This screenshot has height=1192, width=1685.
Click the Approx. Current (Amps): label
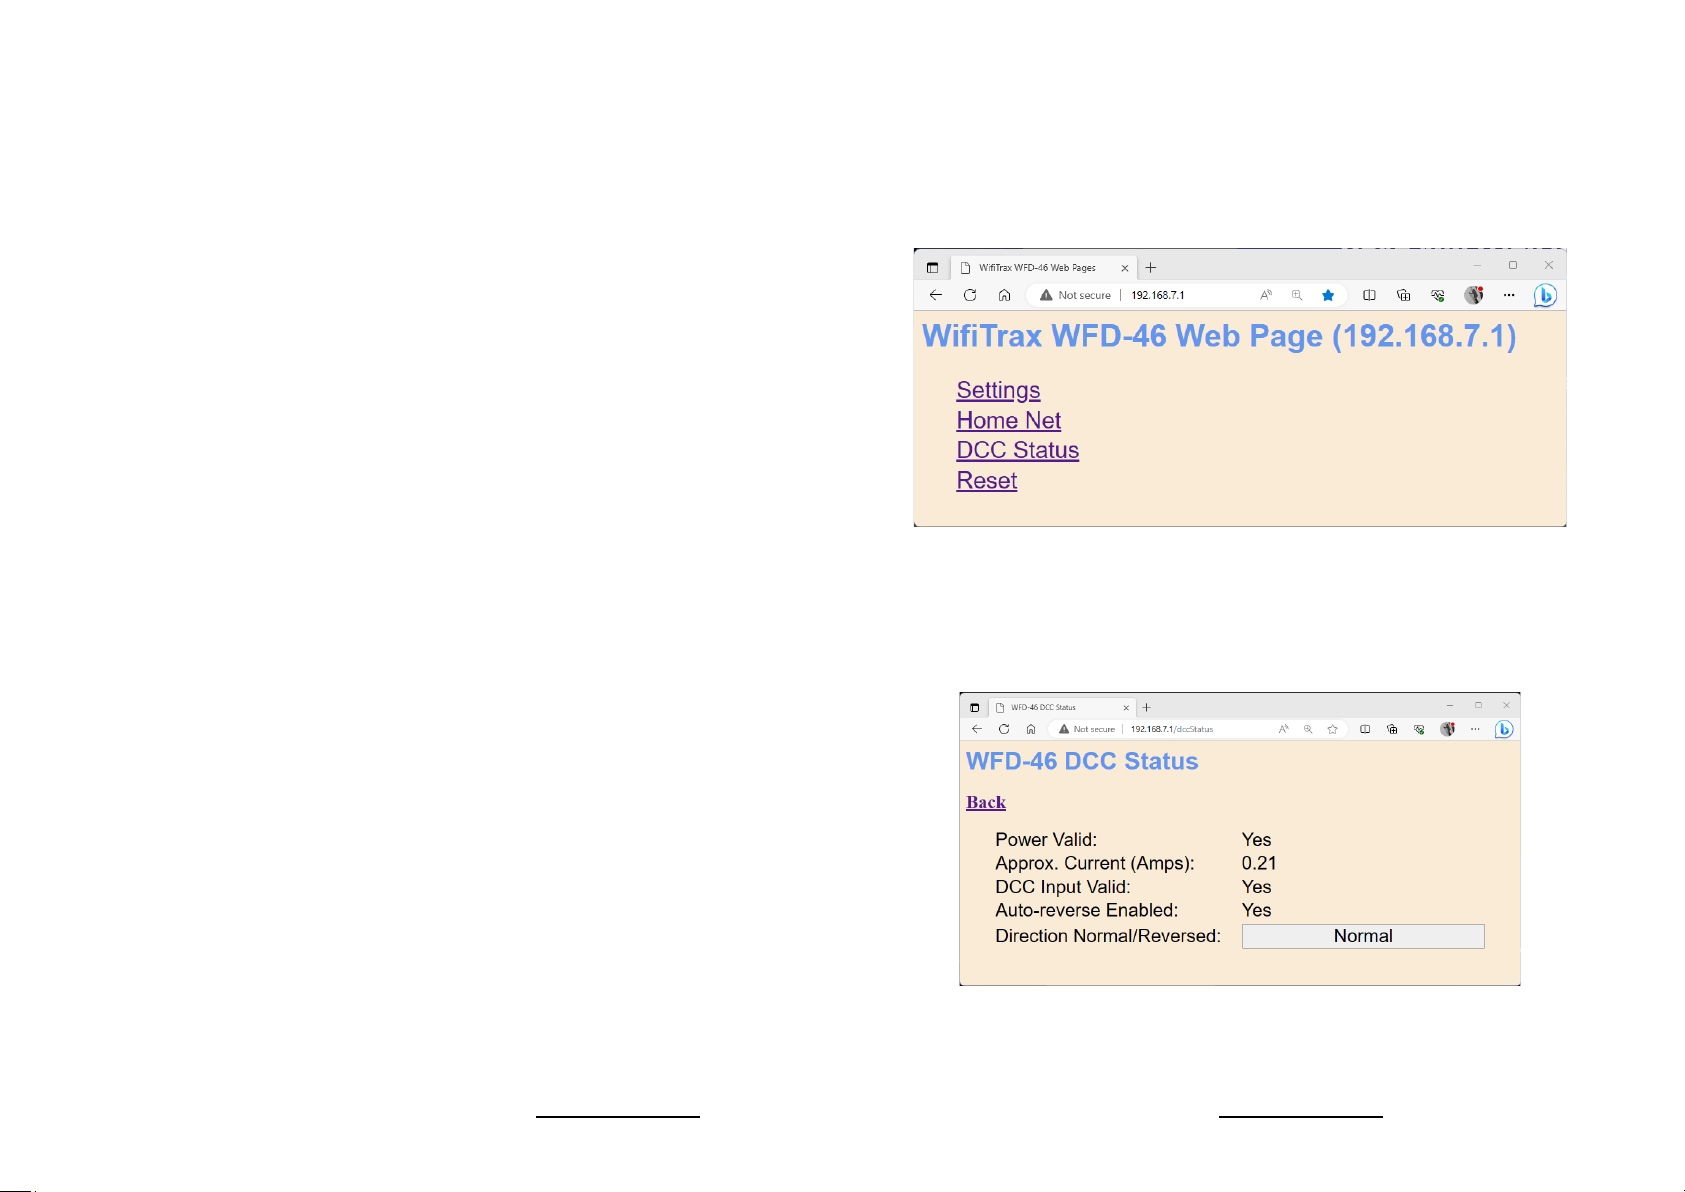tap(1095, 863)
